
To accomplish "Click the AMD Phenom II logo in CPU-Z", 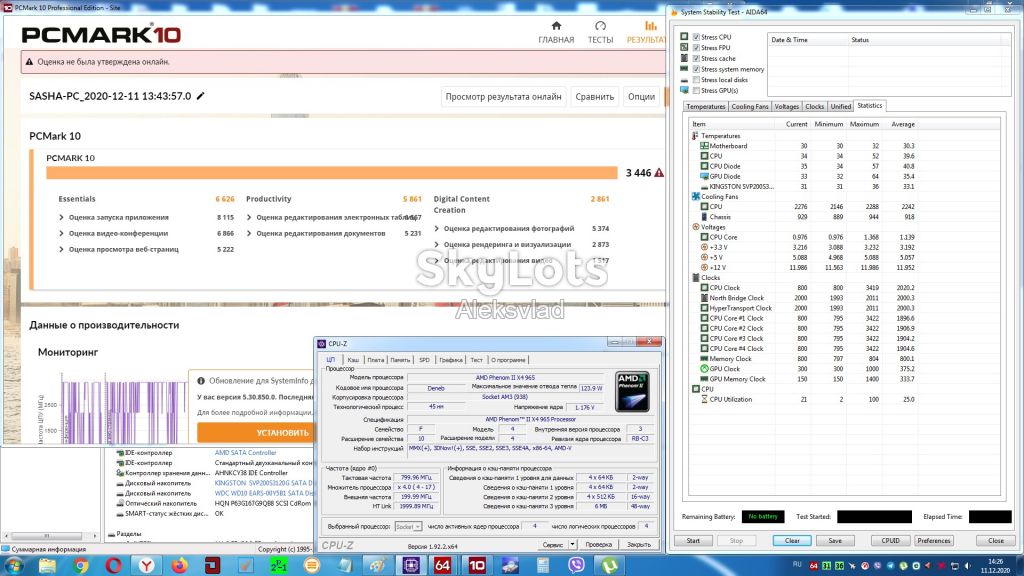I will tap(632, 391).
